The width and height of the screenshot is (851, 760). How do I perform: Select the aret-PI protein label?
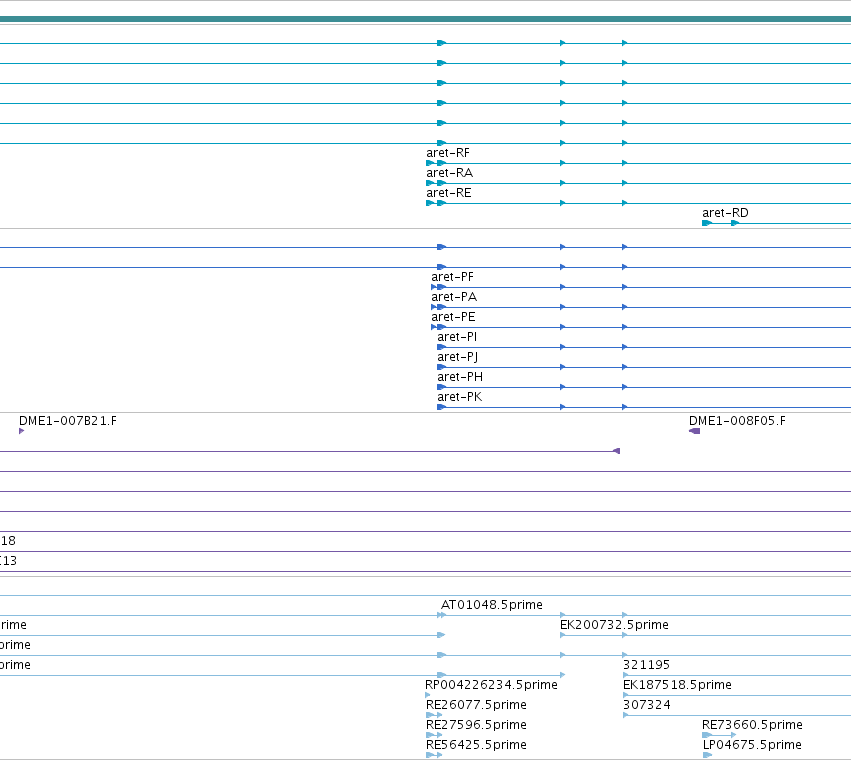457,337
